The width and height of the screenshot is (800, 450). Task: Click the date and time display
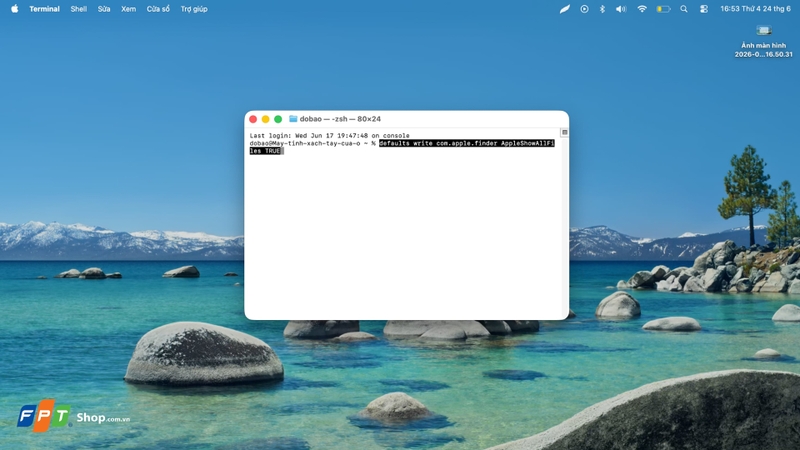tap(756, 9)
